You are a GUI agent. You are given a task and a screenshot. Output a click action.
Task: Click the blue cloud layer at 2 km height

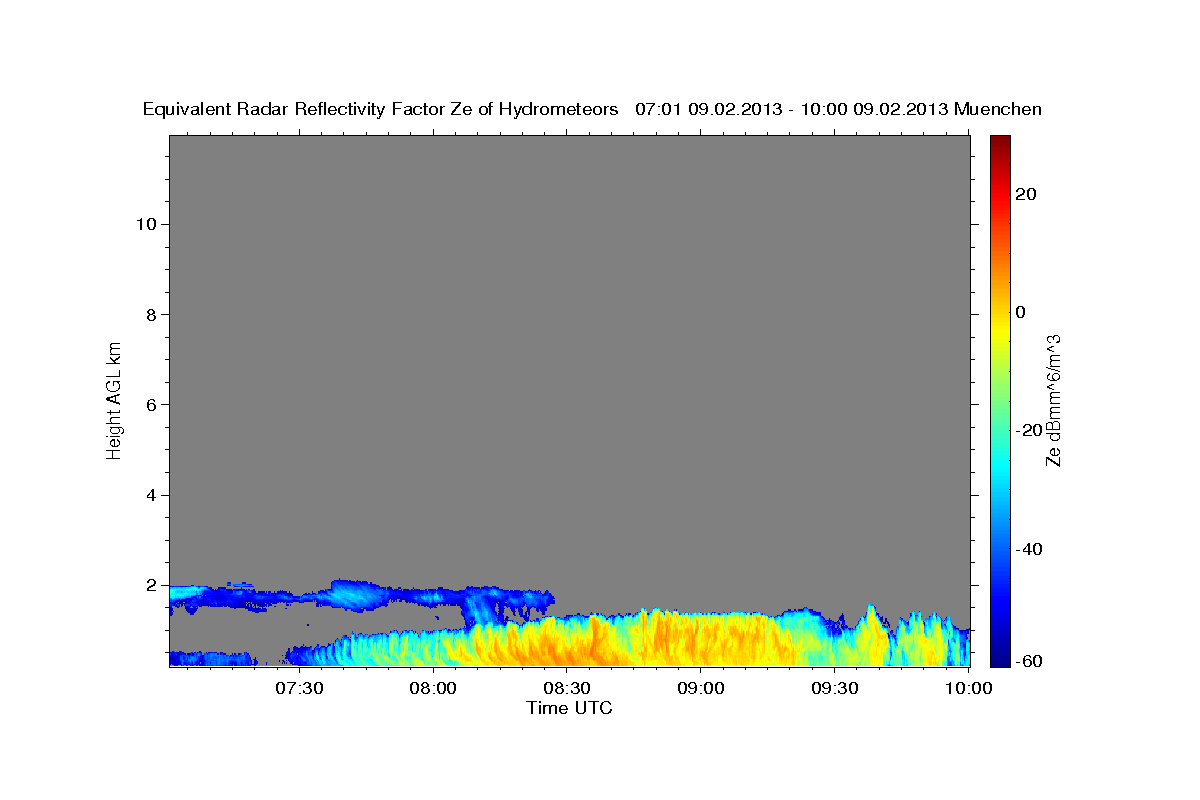360,595
